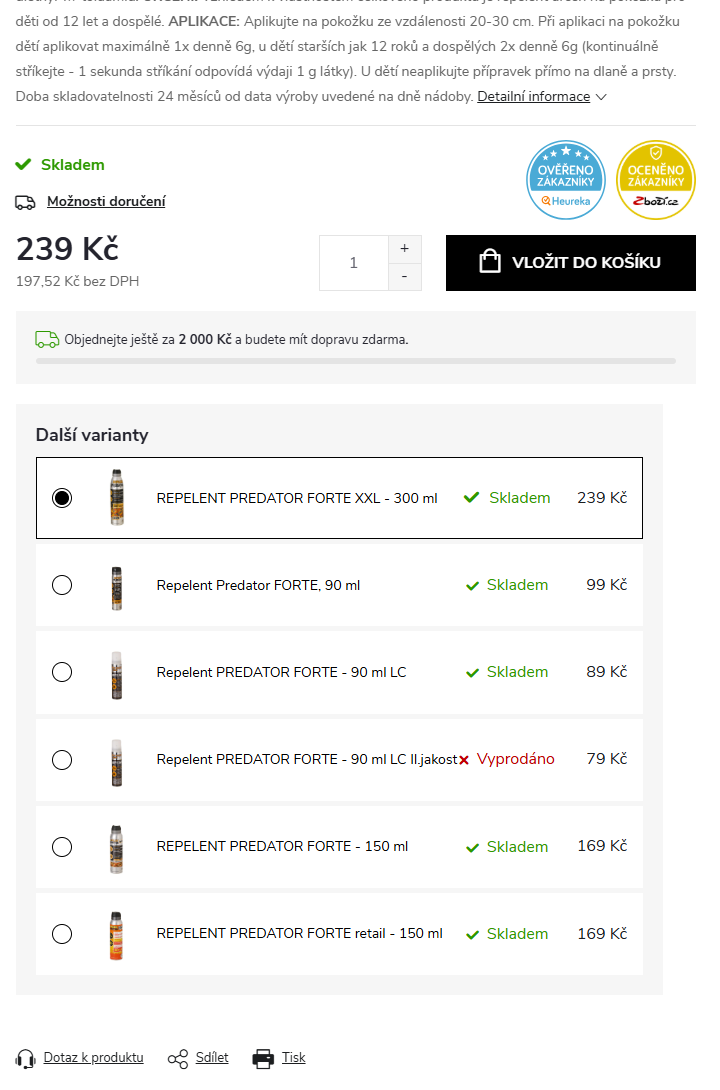Open the Dotaz k produktu link
This screenshot has height=1090, width=720.
tap(93, 1058)
